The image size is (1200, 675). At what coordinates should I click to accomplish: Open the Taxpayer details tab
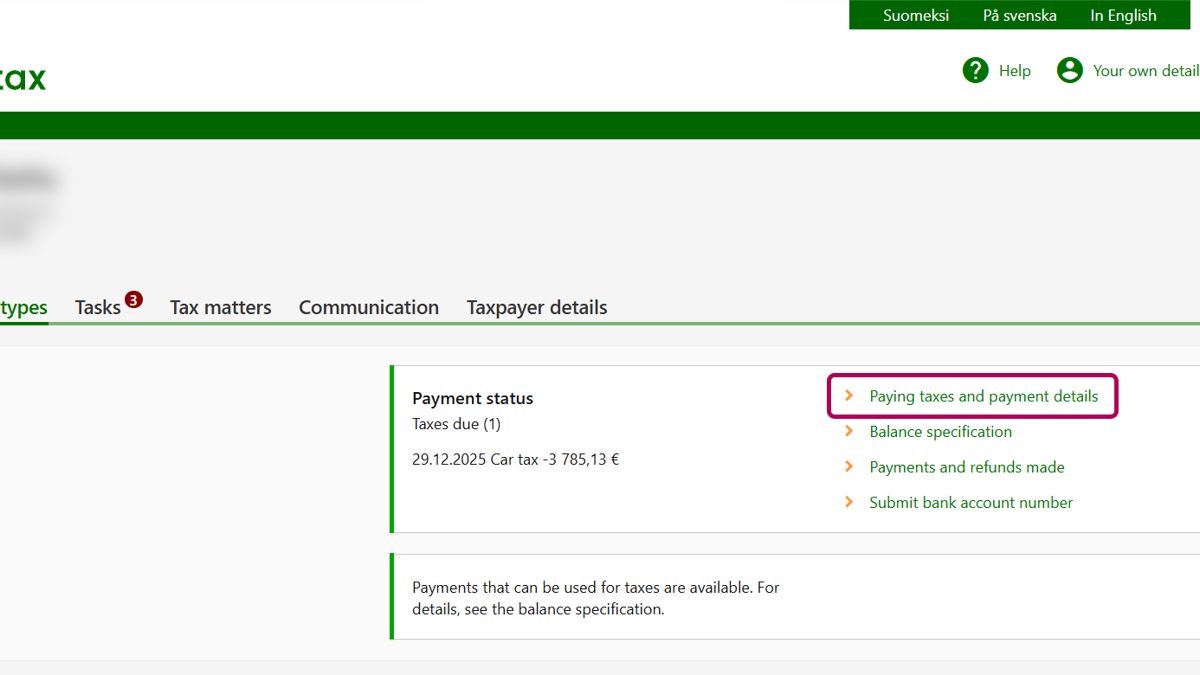click(537, 308)
